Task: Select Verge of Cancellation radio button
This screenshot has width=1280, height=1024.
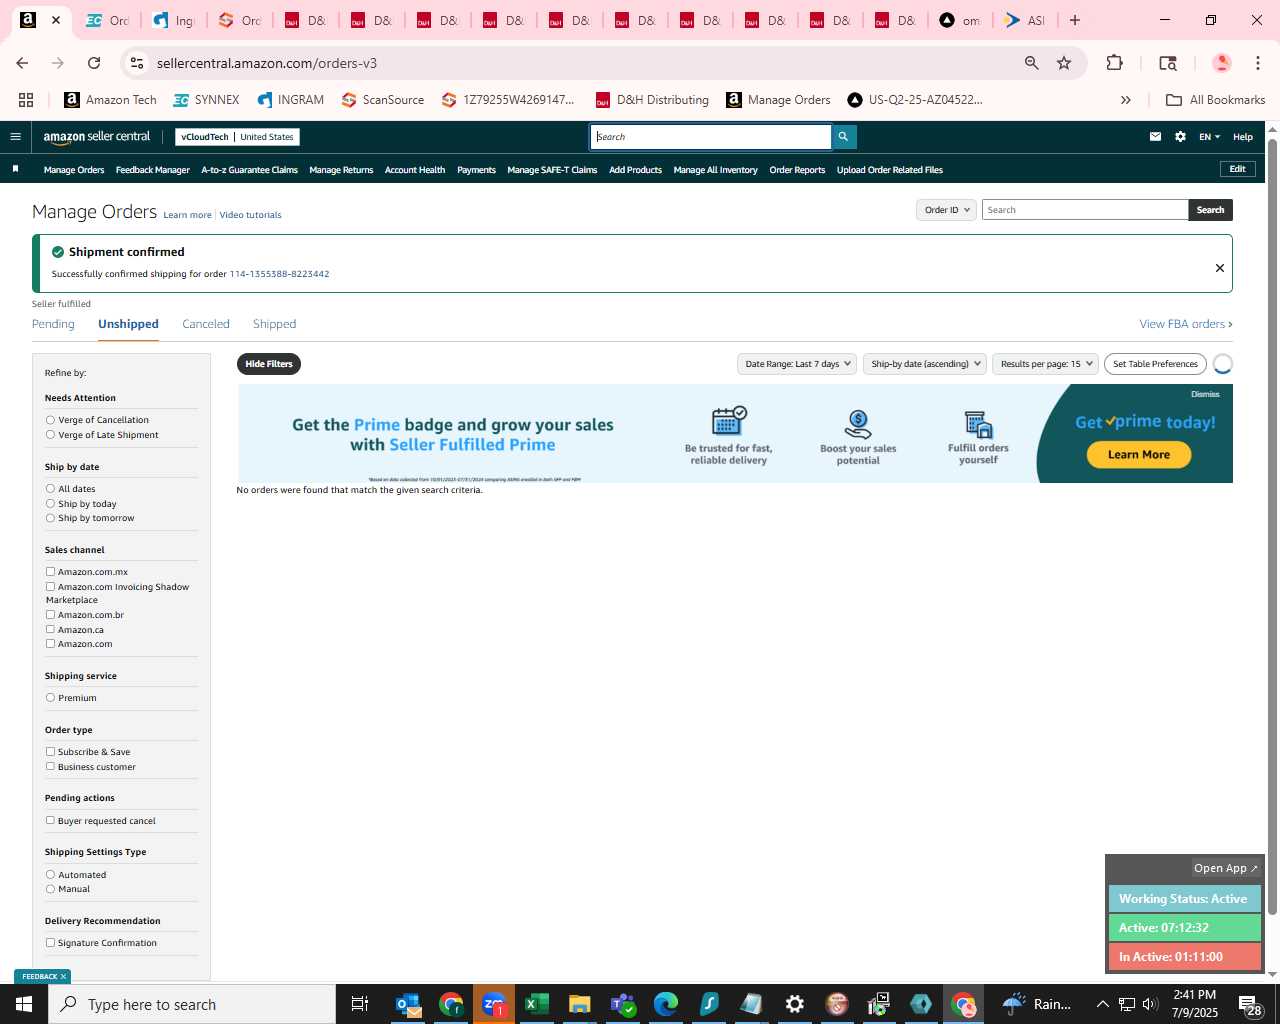Action: [50, 420]
